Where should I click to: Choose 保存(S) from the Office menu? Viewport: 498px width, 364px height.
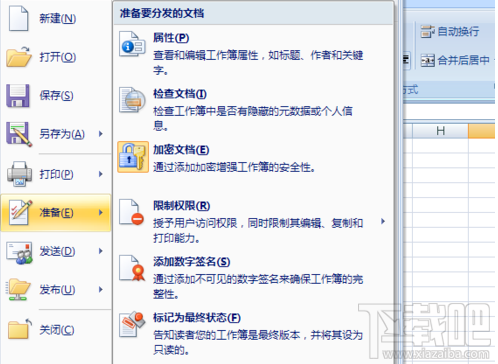point(56,96)
